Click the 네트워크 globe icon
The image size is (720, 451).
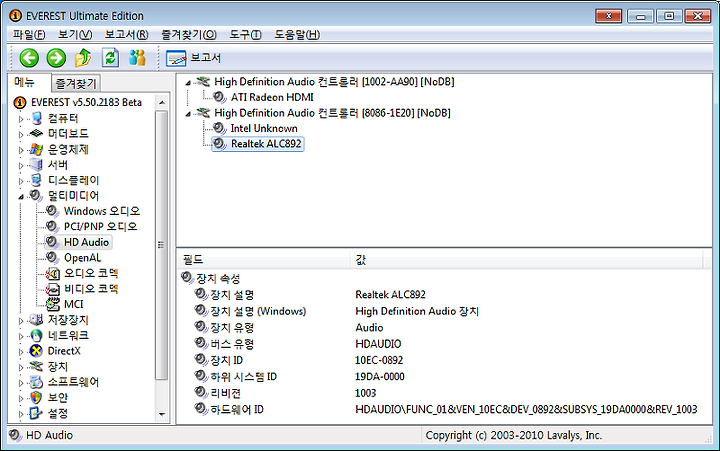36,335
